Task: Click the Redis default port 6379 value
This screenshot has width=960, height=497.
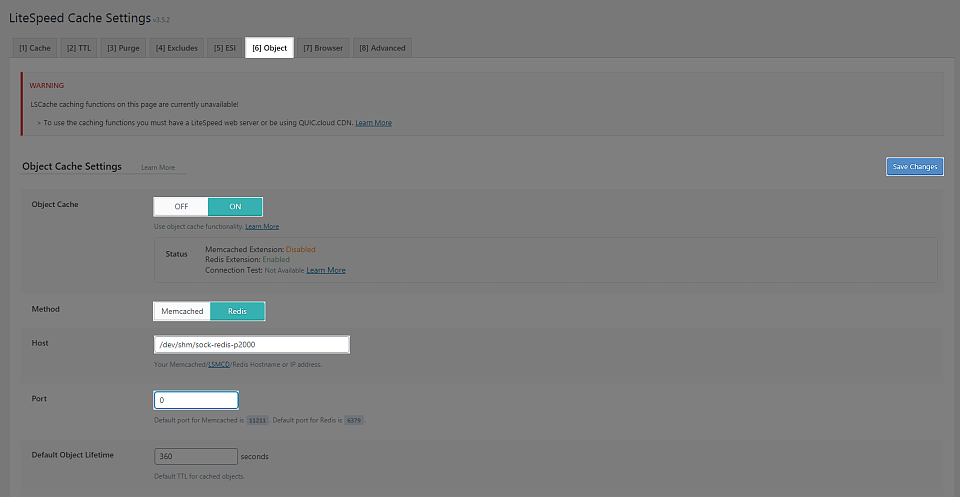Action: point(354,420)
